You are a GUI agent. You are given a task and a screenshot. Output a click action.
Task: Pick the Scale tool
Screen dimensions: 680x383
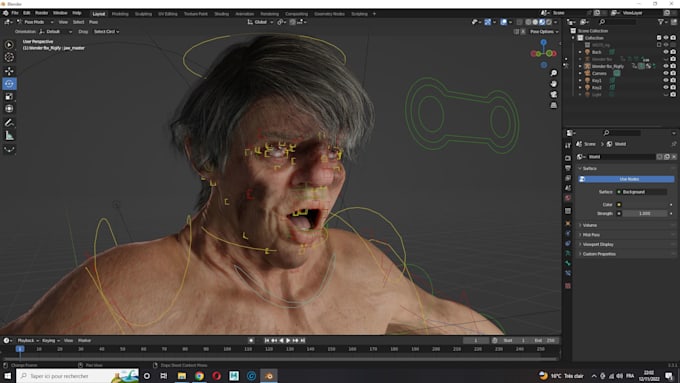tap(9, 96)
